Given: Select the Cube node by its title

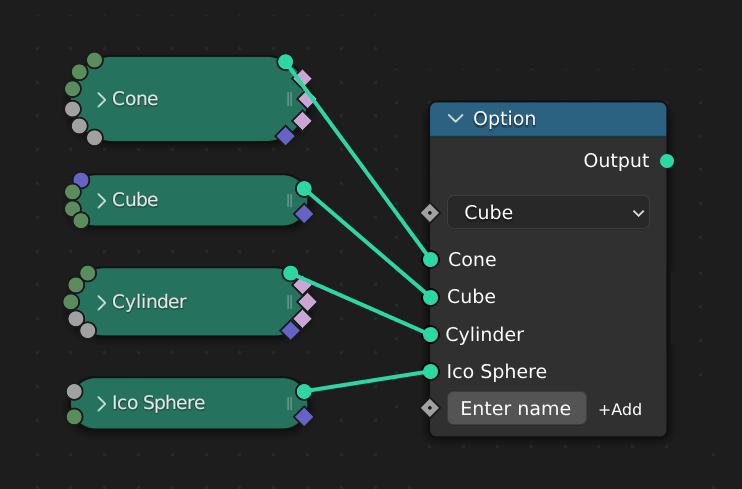Looking at the screenshot, I should pyautogui.click(x=135, y=200).
